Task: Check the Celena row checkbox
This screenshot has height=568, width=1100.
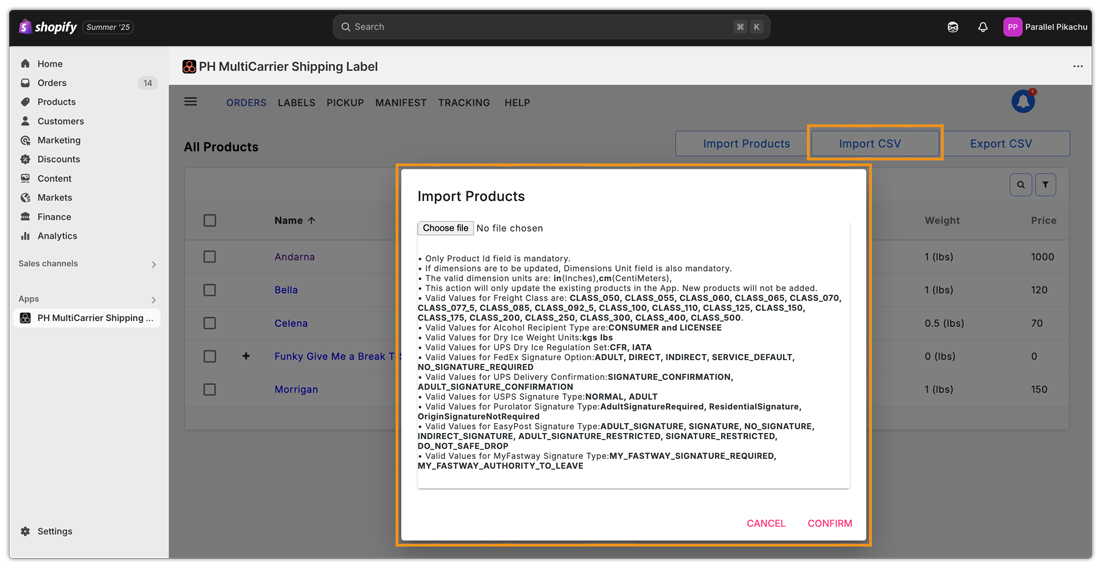Action: pos(210,323)
